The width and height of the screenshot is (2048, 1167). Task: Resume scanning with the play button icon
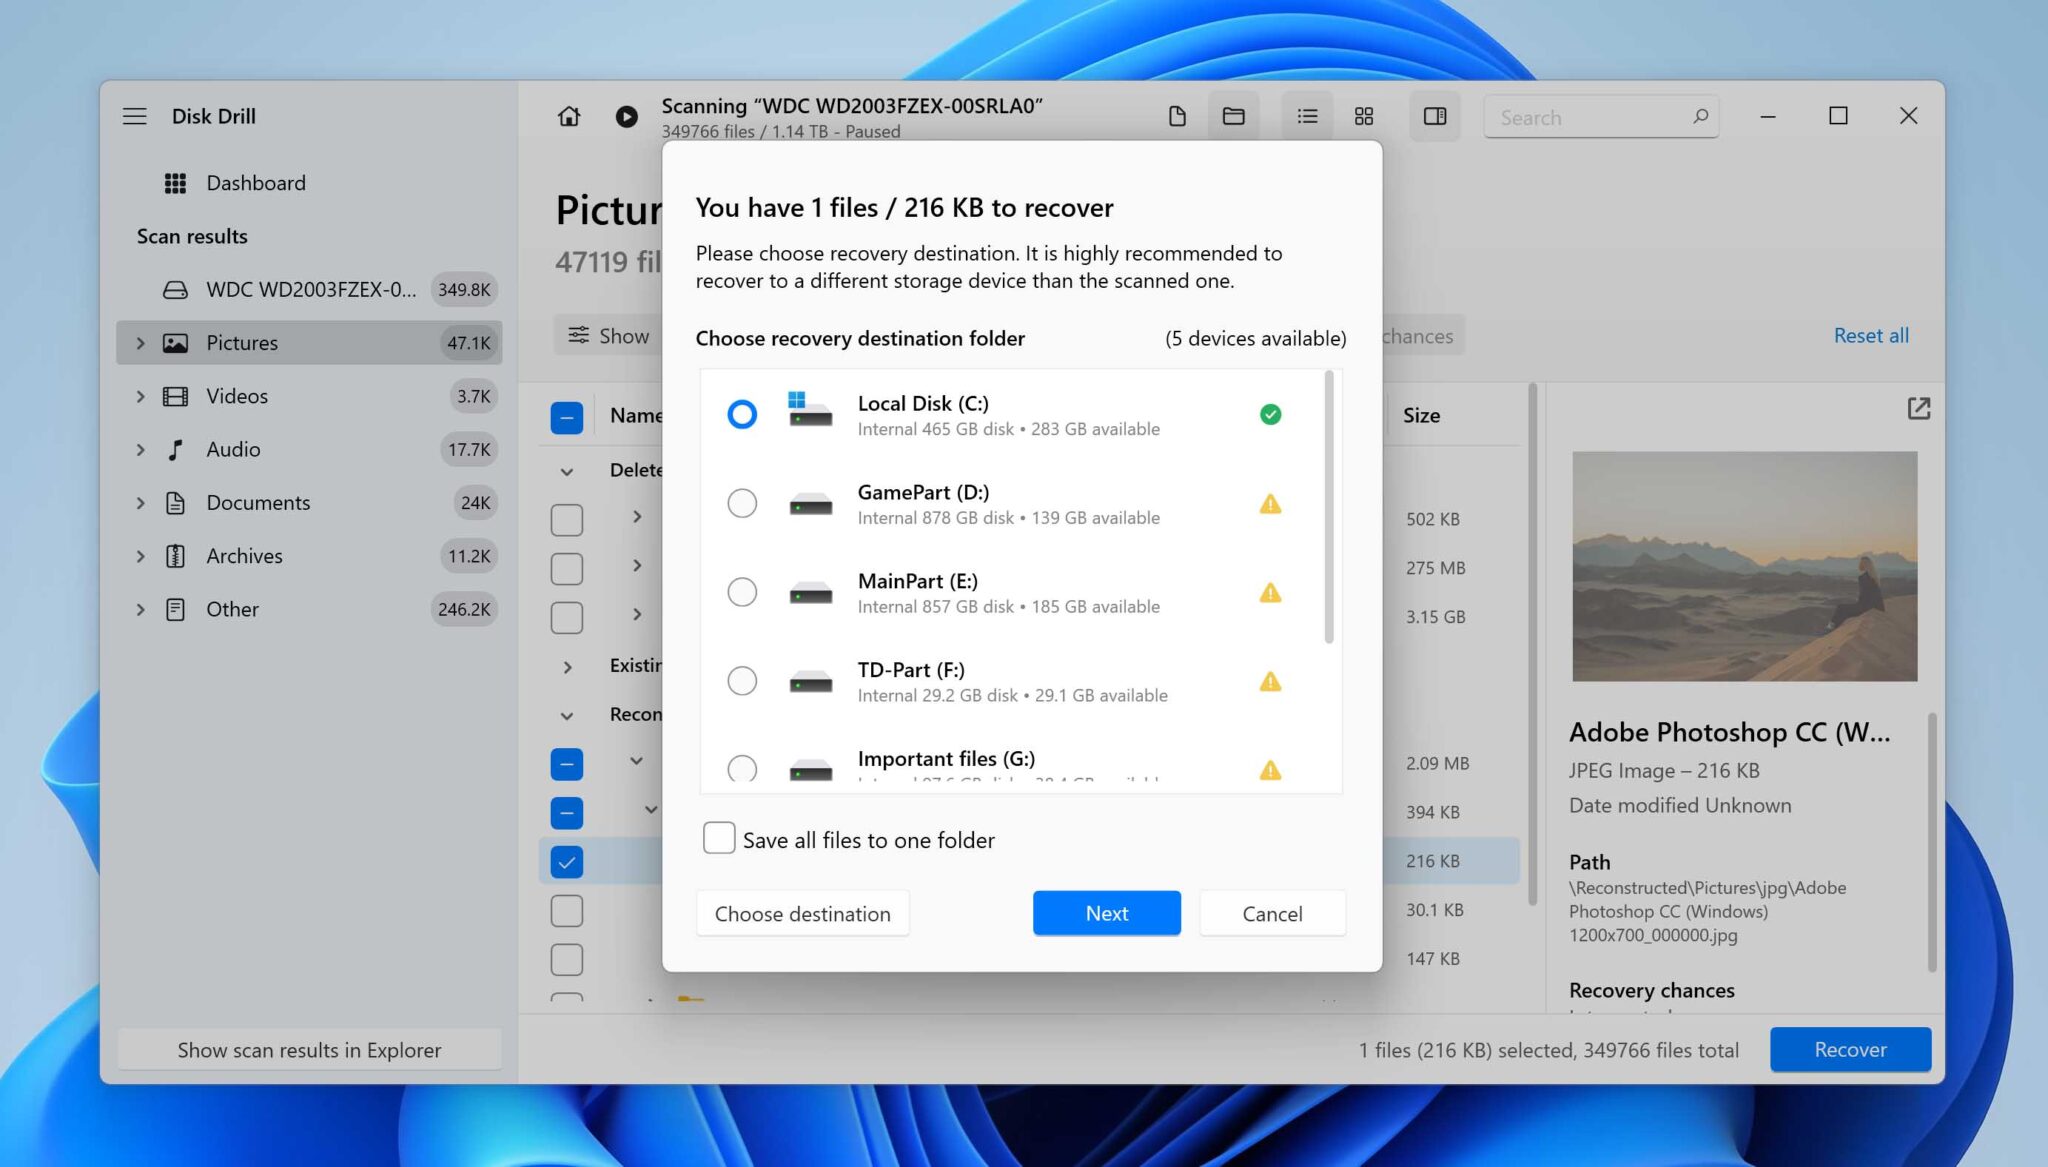coord(626,116)
